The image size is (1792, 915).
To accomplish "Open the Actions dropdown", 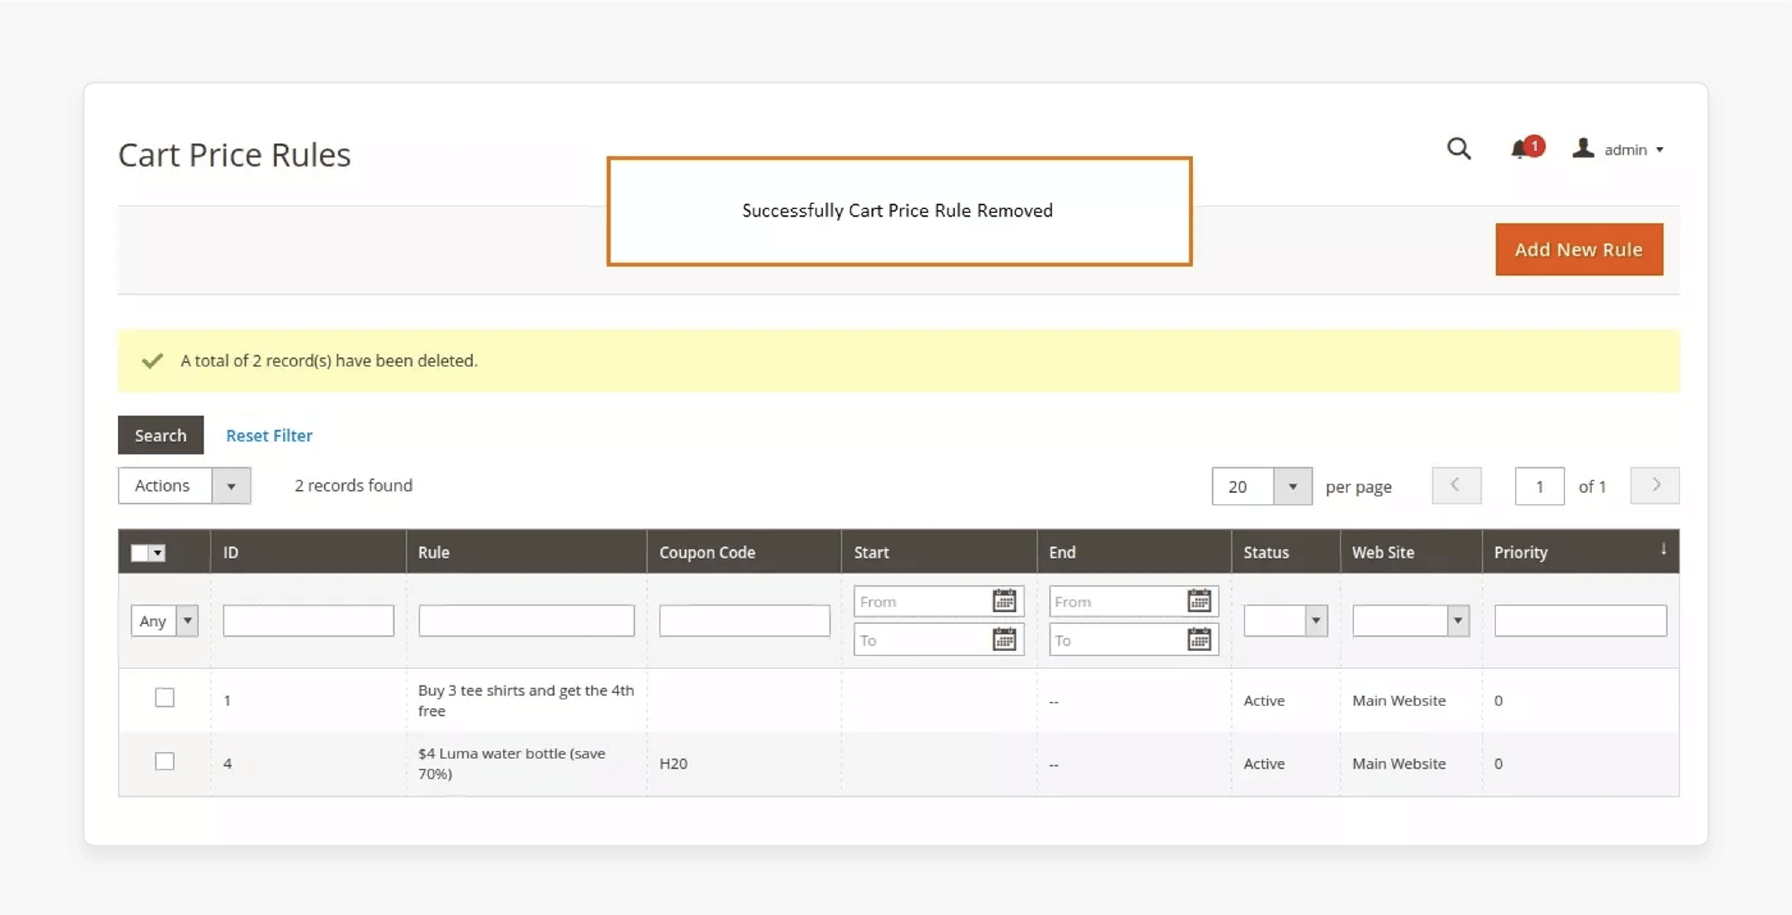I will pyautogui.click(x=184, y=486).
